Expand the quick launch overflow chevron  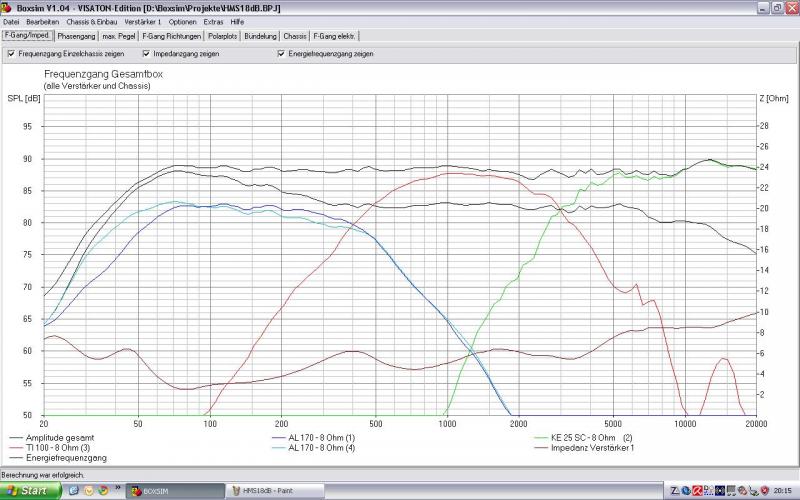pos(117,491)
